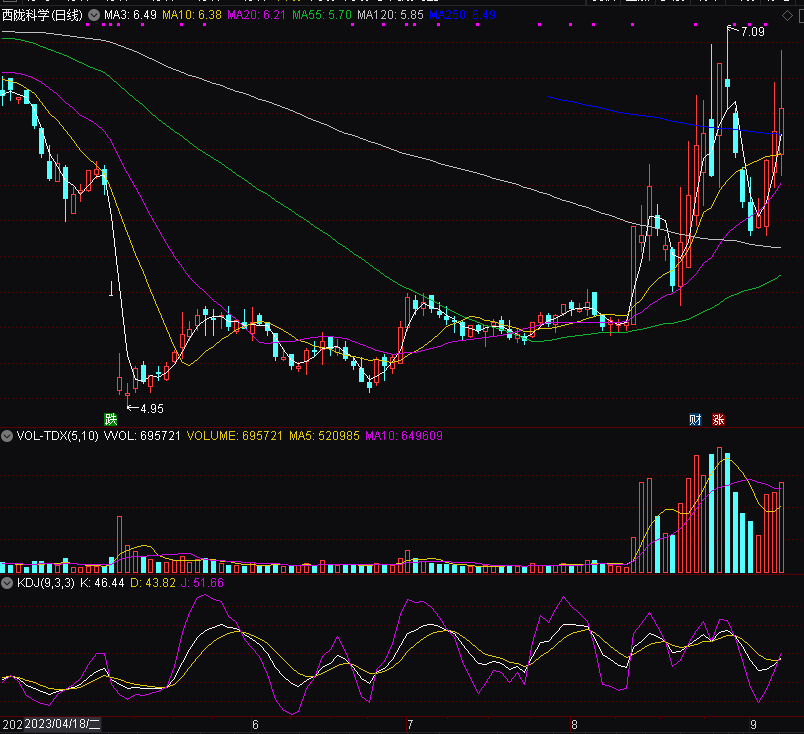This screenshot has height=734, width=804.
Task: Select the 西陇科学(日线) chart title
Action: click(x=43, y=16)
